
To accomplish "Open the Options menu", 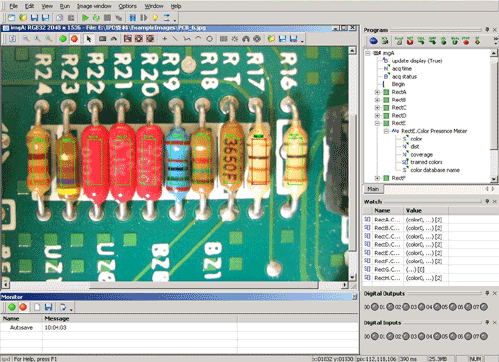I will click(127, 6).
